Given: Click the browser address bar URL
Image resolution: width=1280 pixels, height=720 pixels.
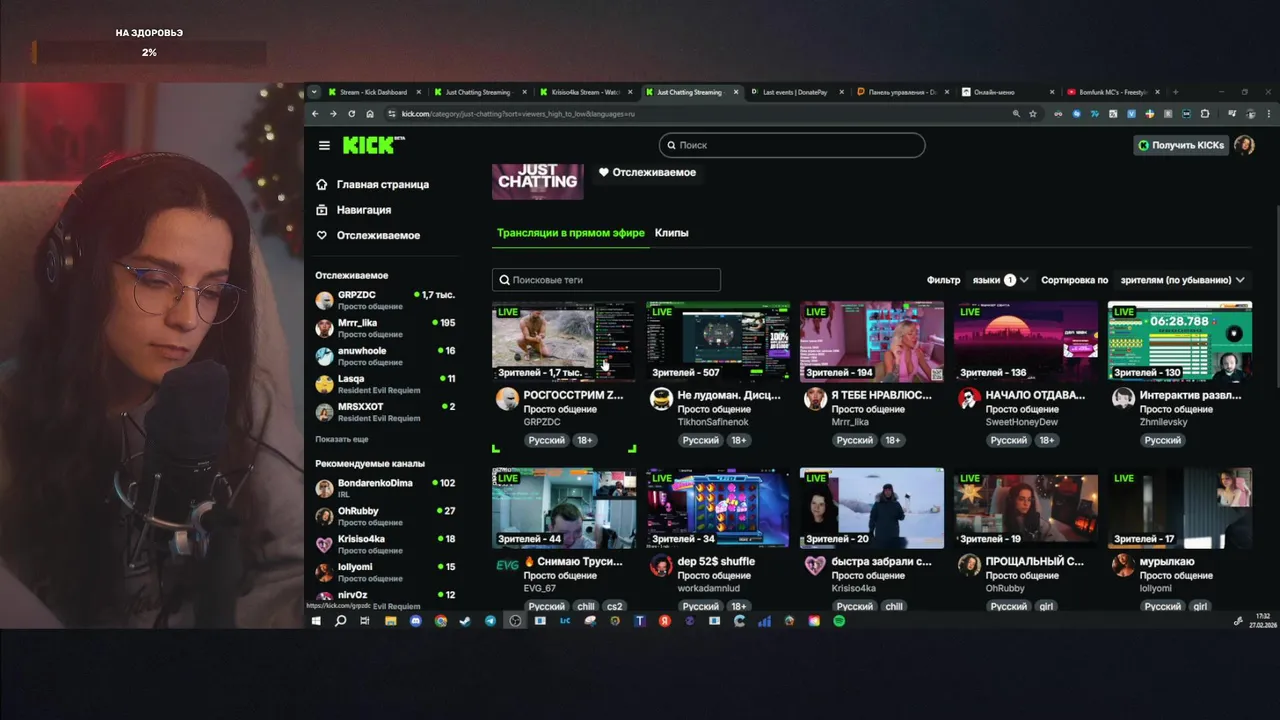Looking at the screenshot, I should 518,114.
